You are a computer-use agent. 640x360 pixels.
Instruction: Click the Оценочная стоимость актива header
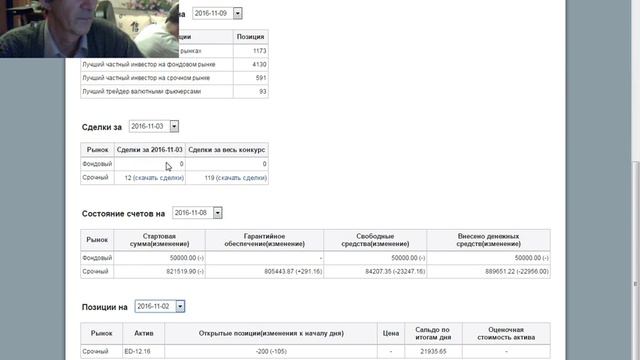[506, 333]
